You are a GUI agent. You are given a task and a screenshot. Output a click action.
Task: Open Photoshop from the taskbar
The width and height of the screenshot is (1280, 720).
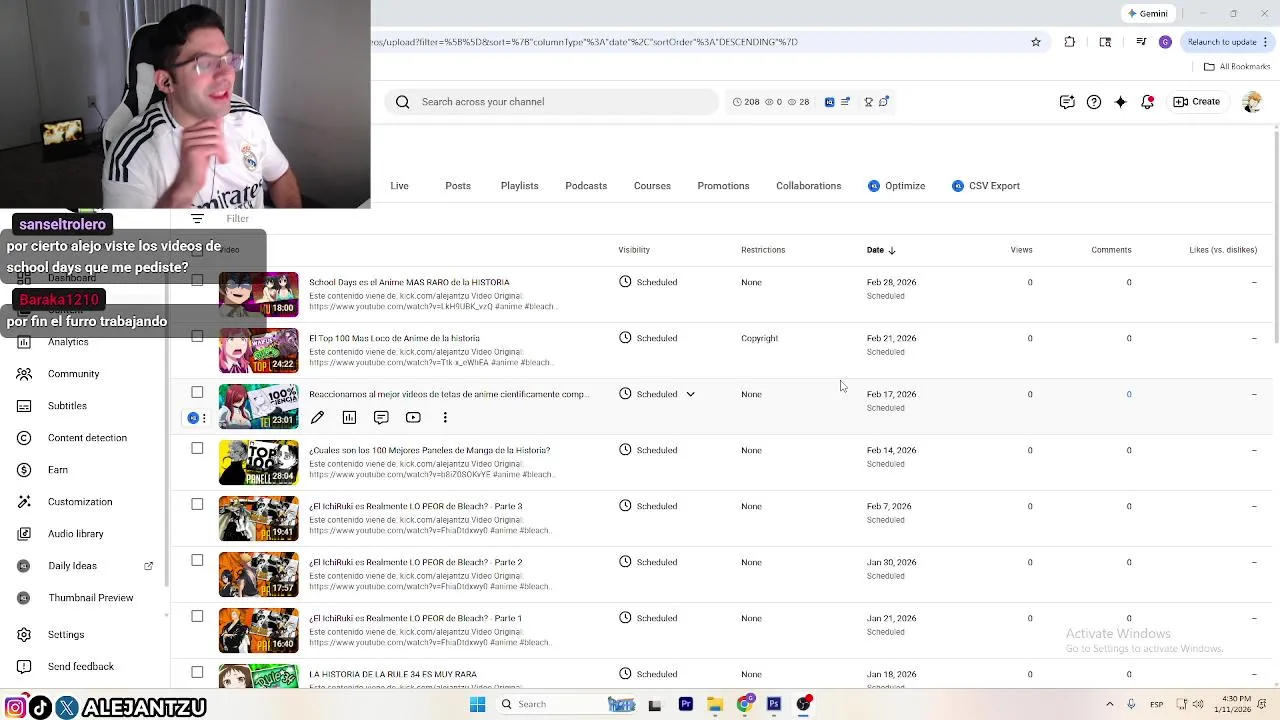point(773,704)
